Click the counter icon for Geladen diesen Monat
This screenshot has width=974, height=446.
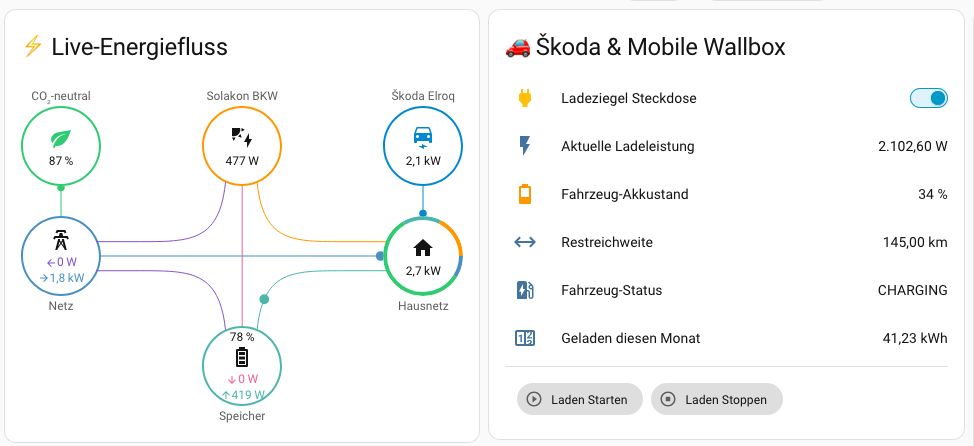point(525,338)
